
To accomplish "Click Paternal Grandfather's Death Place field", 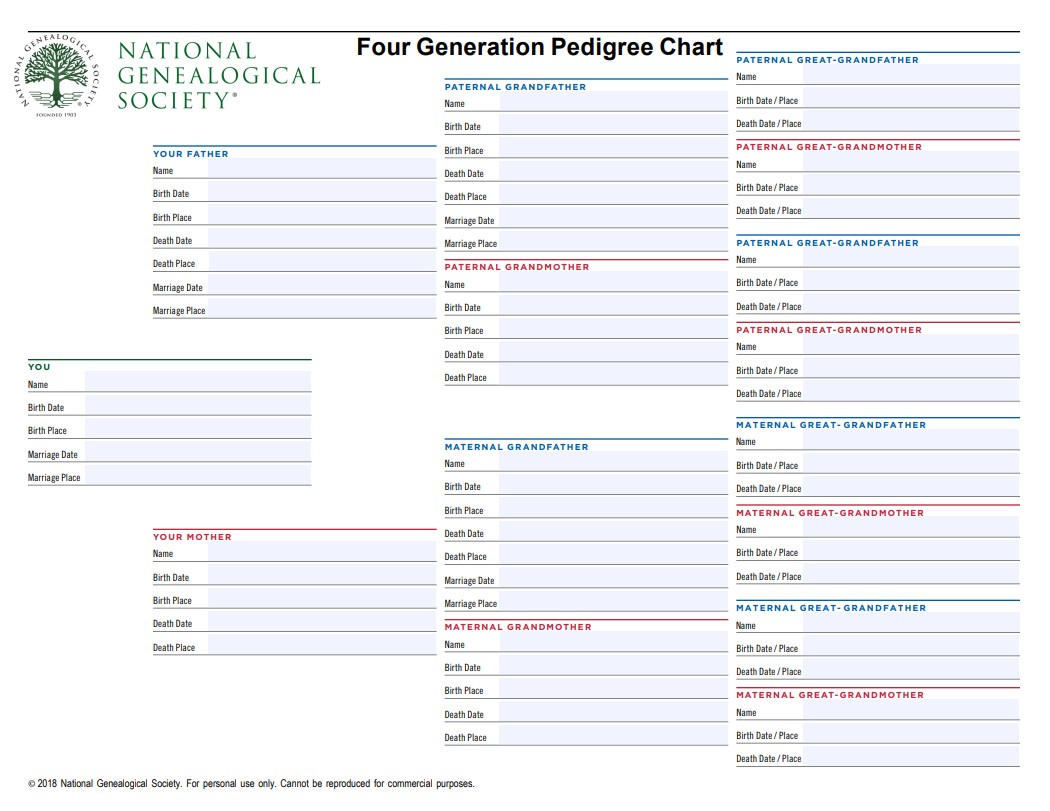I will [613, 194].
